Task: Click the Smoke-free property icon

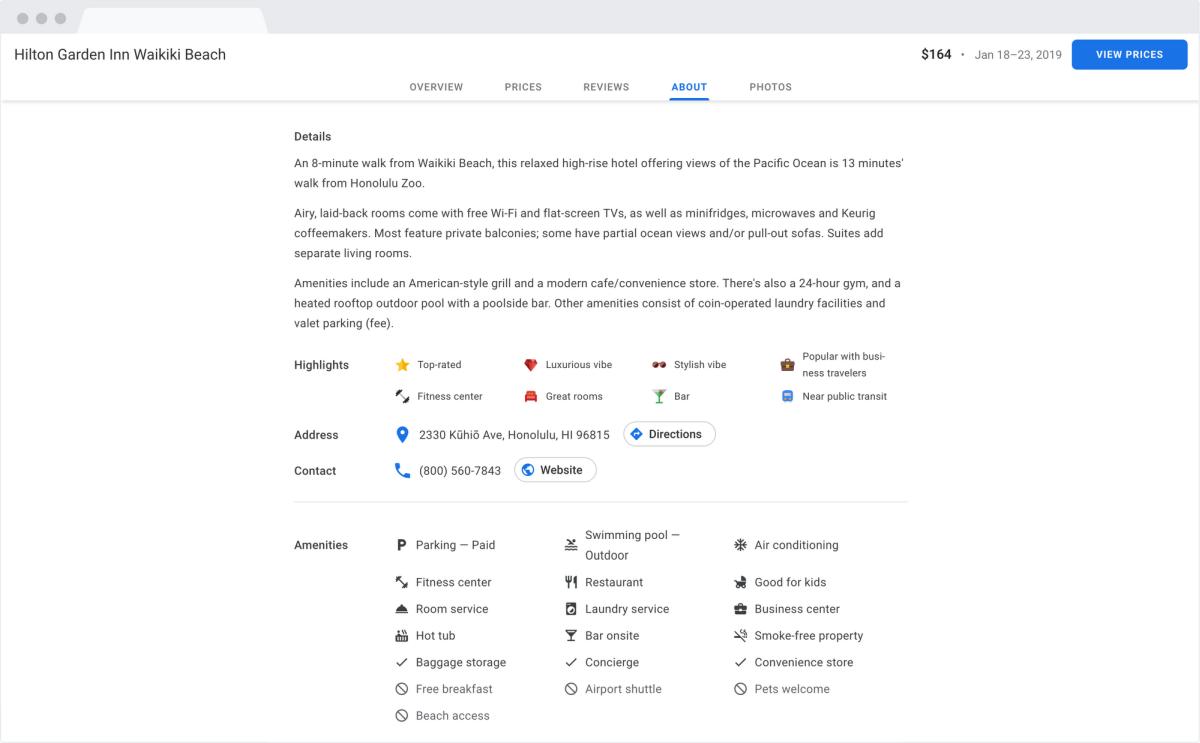Action: click(740, 636)
